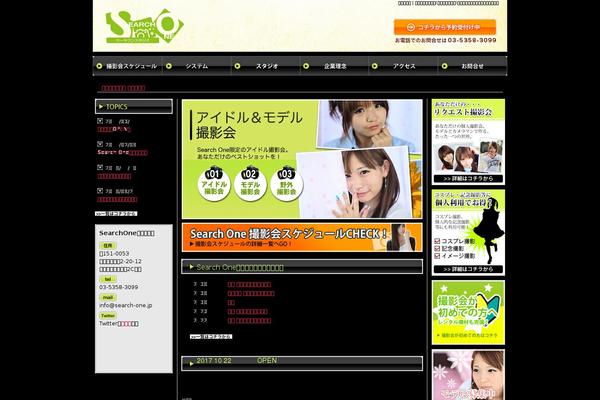This screenshot has width=600, height=400.
Task: Click the 03 野外撮影会 circle icon
Action: click(x=287, y=183)
